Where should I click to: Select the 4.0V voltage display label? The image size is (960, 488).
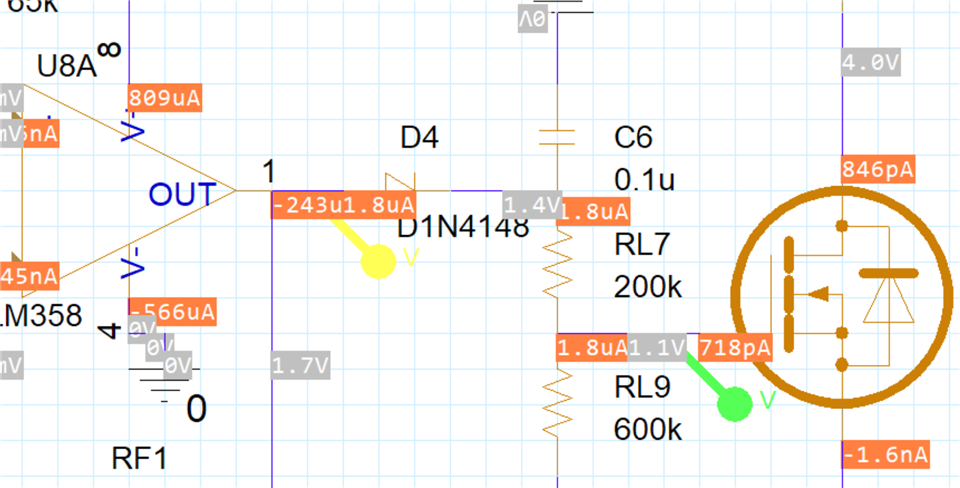coord(871,63)
